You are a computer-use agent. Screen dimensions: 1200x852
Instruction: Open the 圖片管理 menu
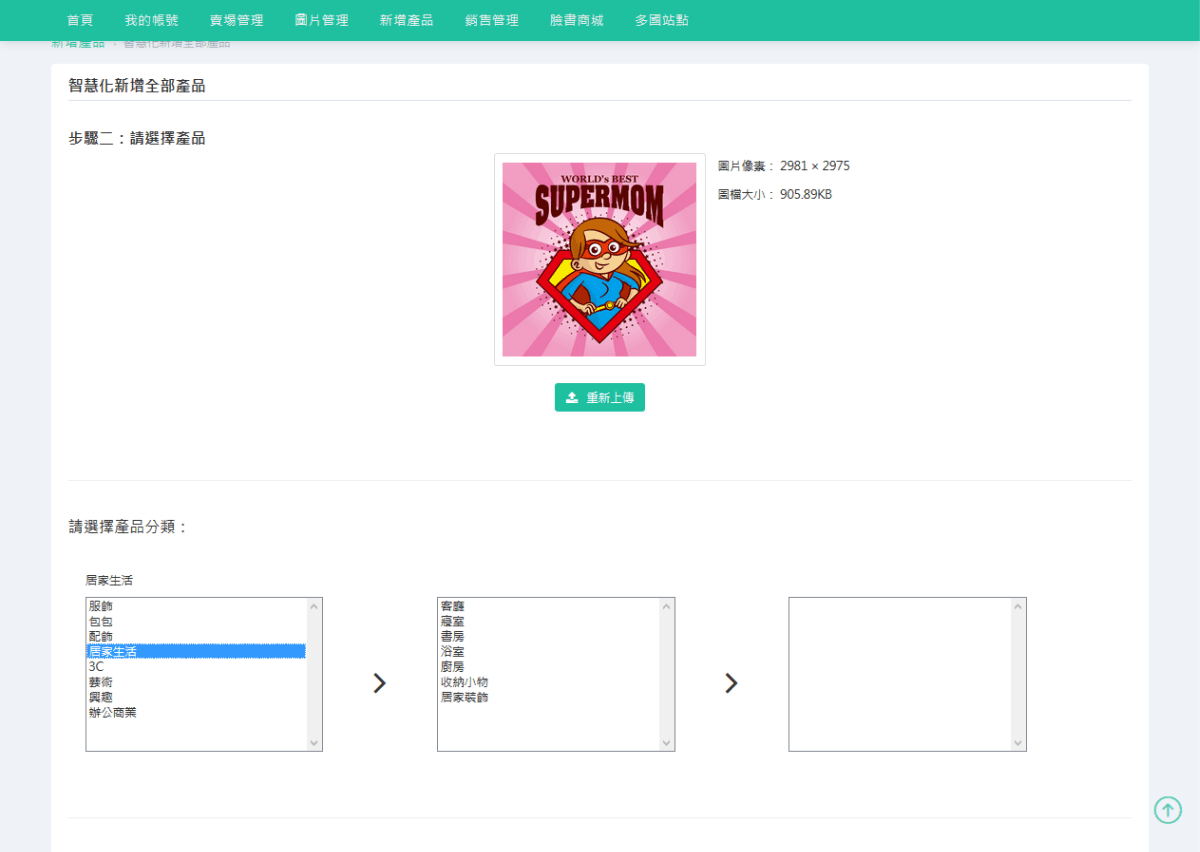point(321,20)
